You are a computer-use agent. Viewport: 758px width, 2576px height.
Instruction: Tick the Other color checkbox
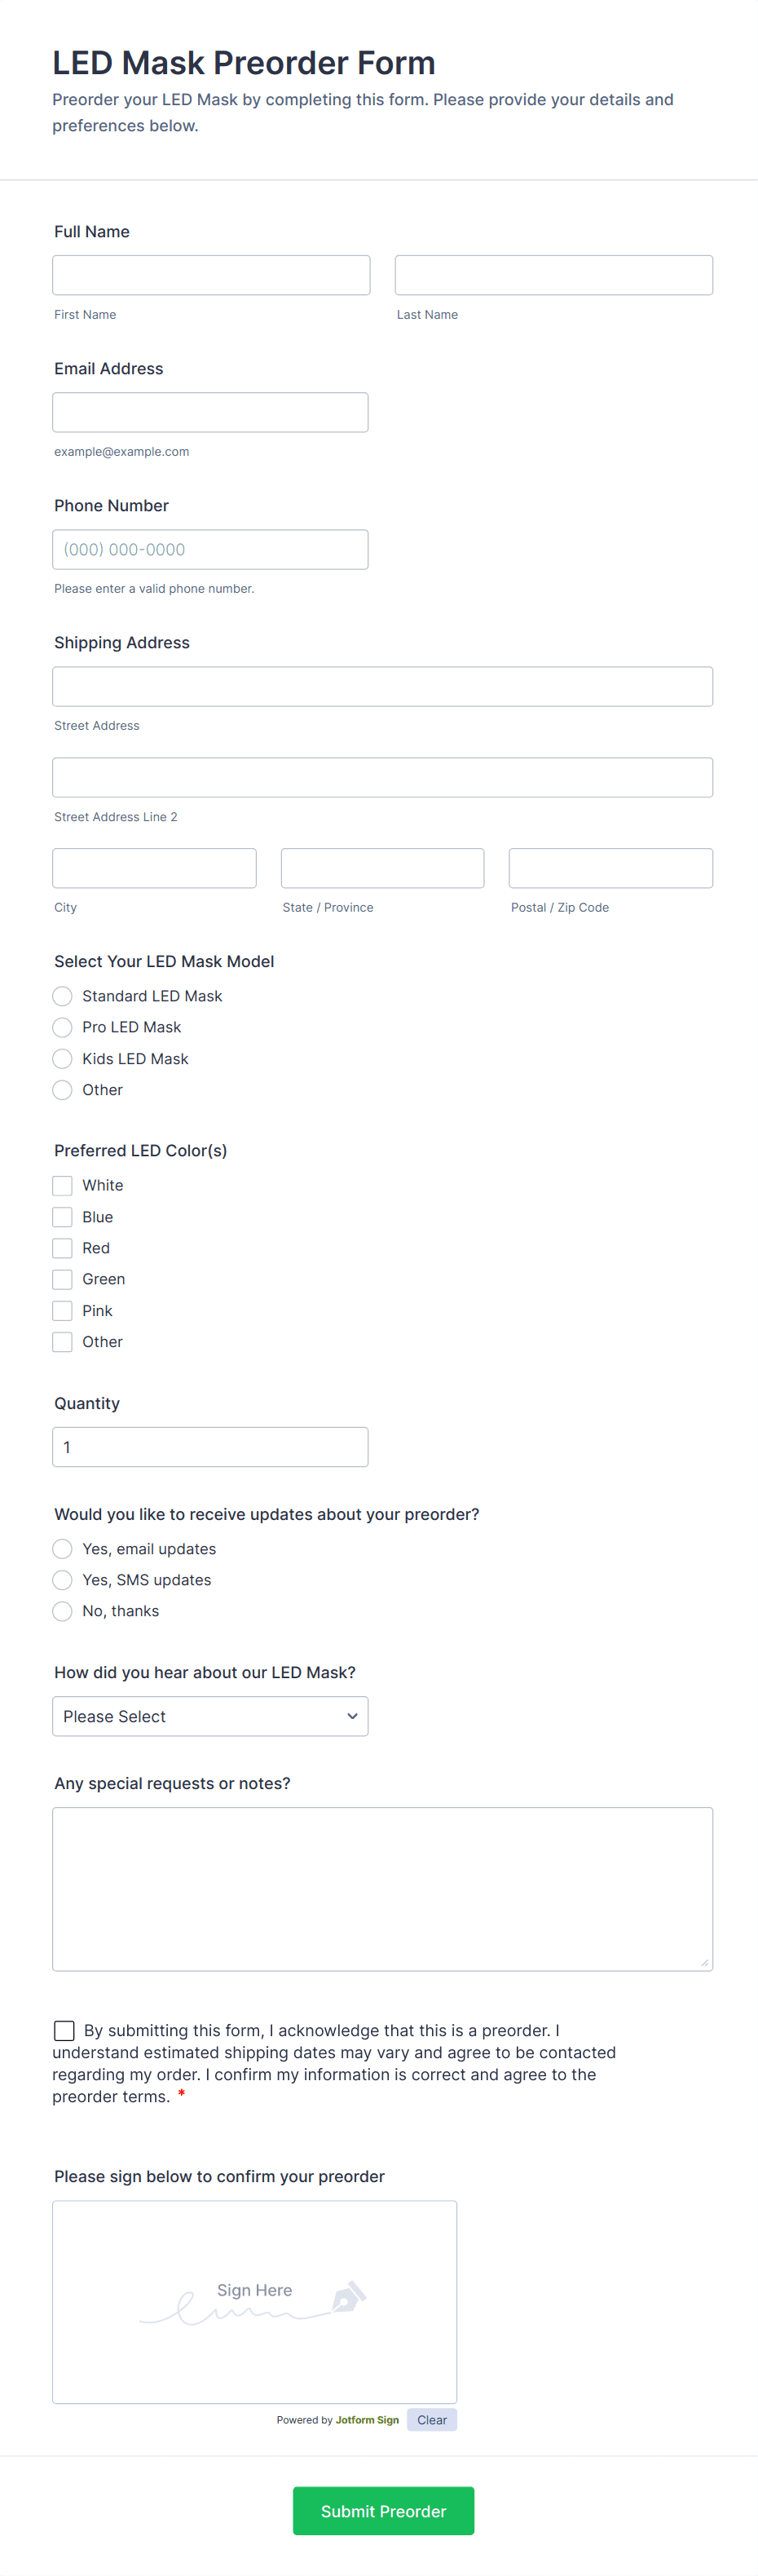point(62,1341)
